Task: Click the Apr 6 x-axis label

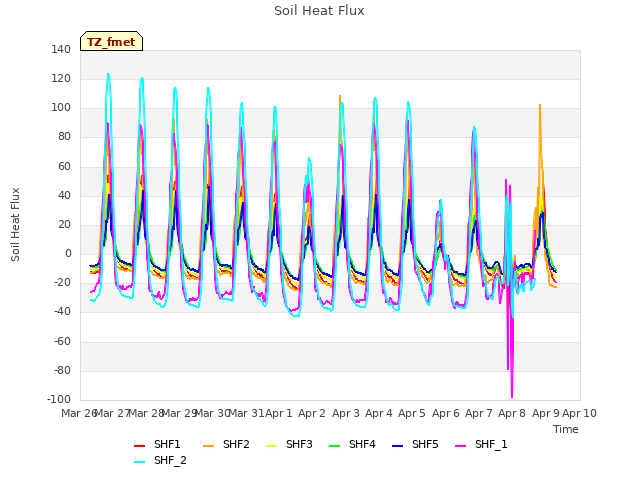Action: click(x=446, y=413)
